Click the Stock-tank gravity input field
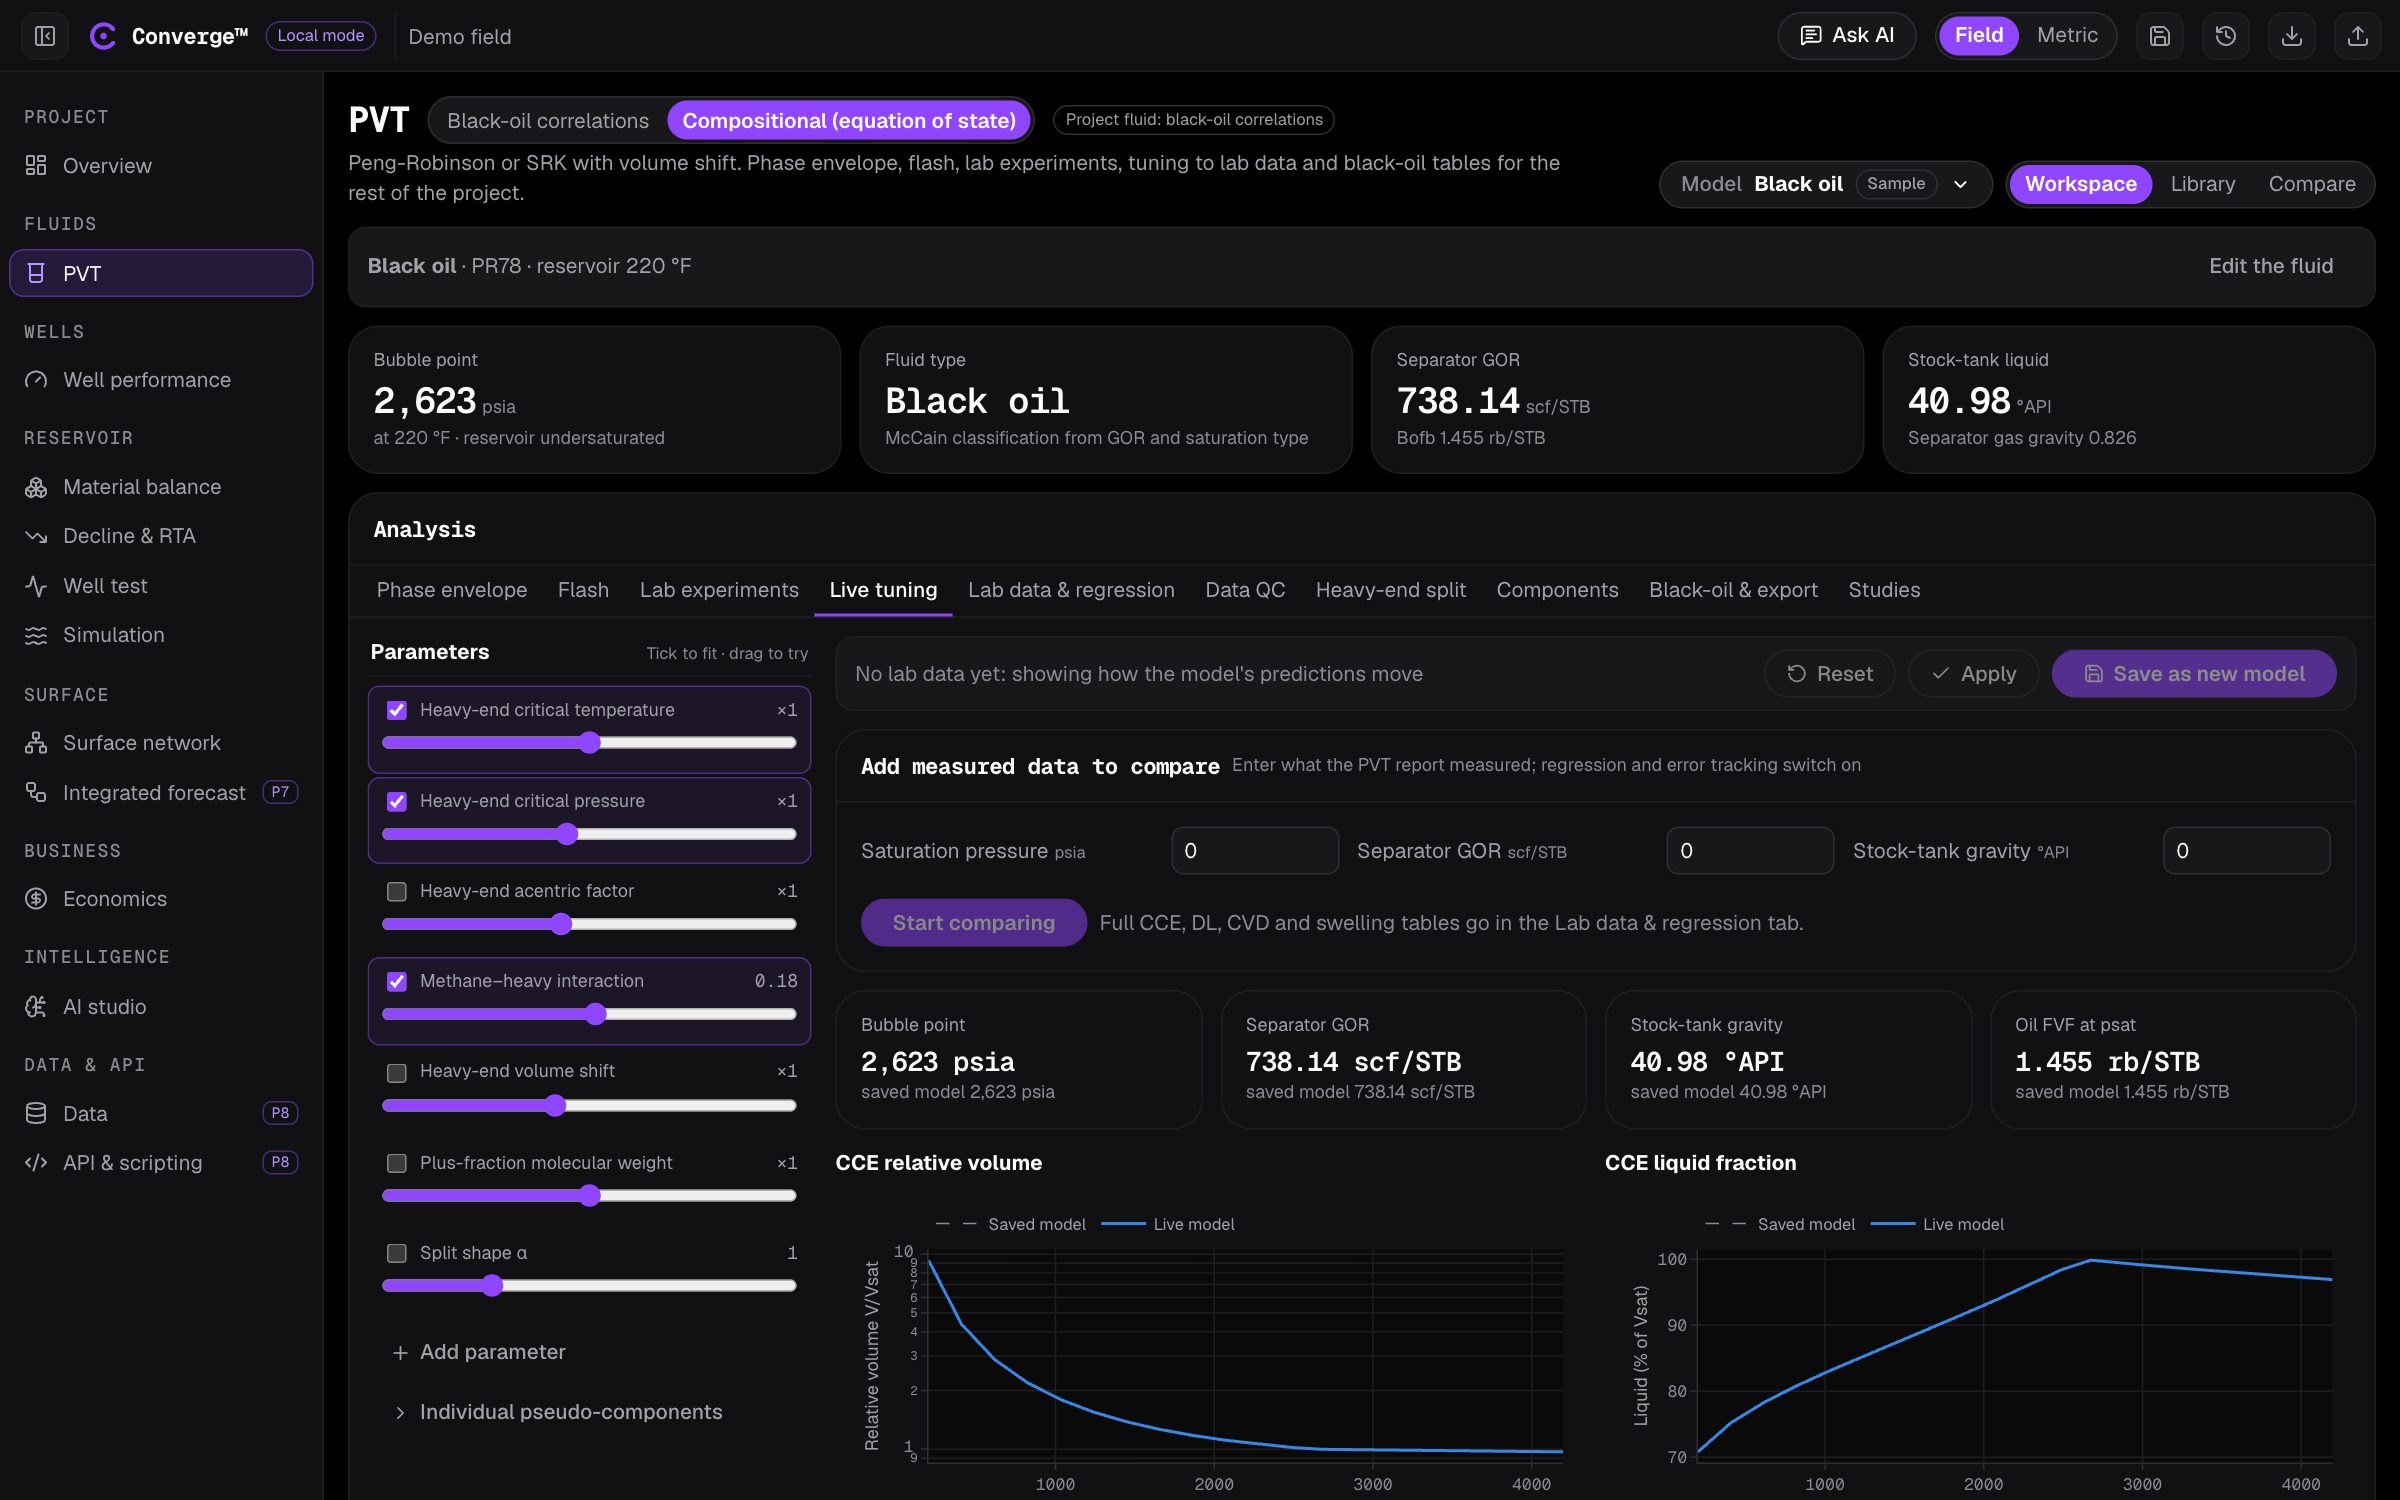 (x=2246, y=850)
